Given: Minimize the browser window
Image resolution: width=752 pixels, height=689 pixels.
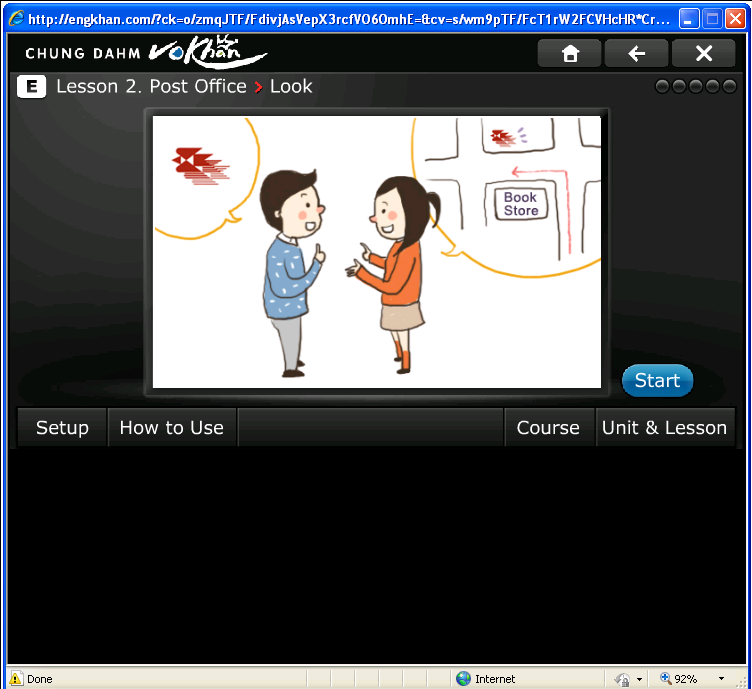Looking at the screenshot, I should (689, 19).
